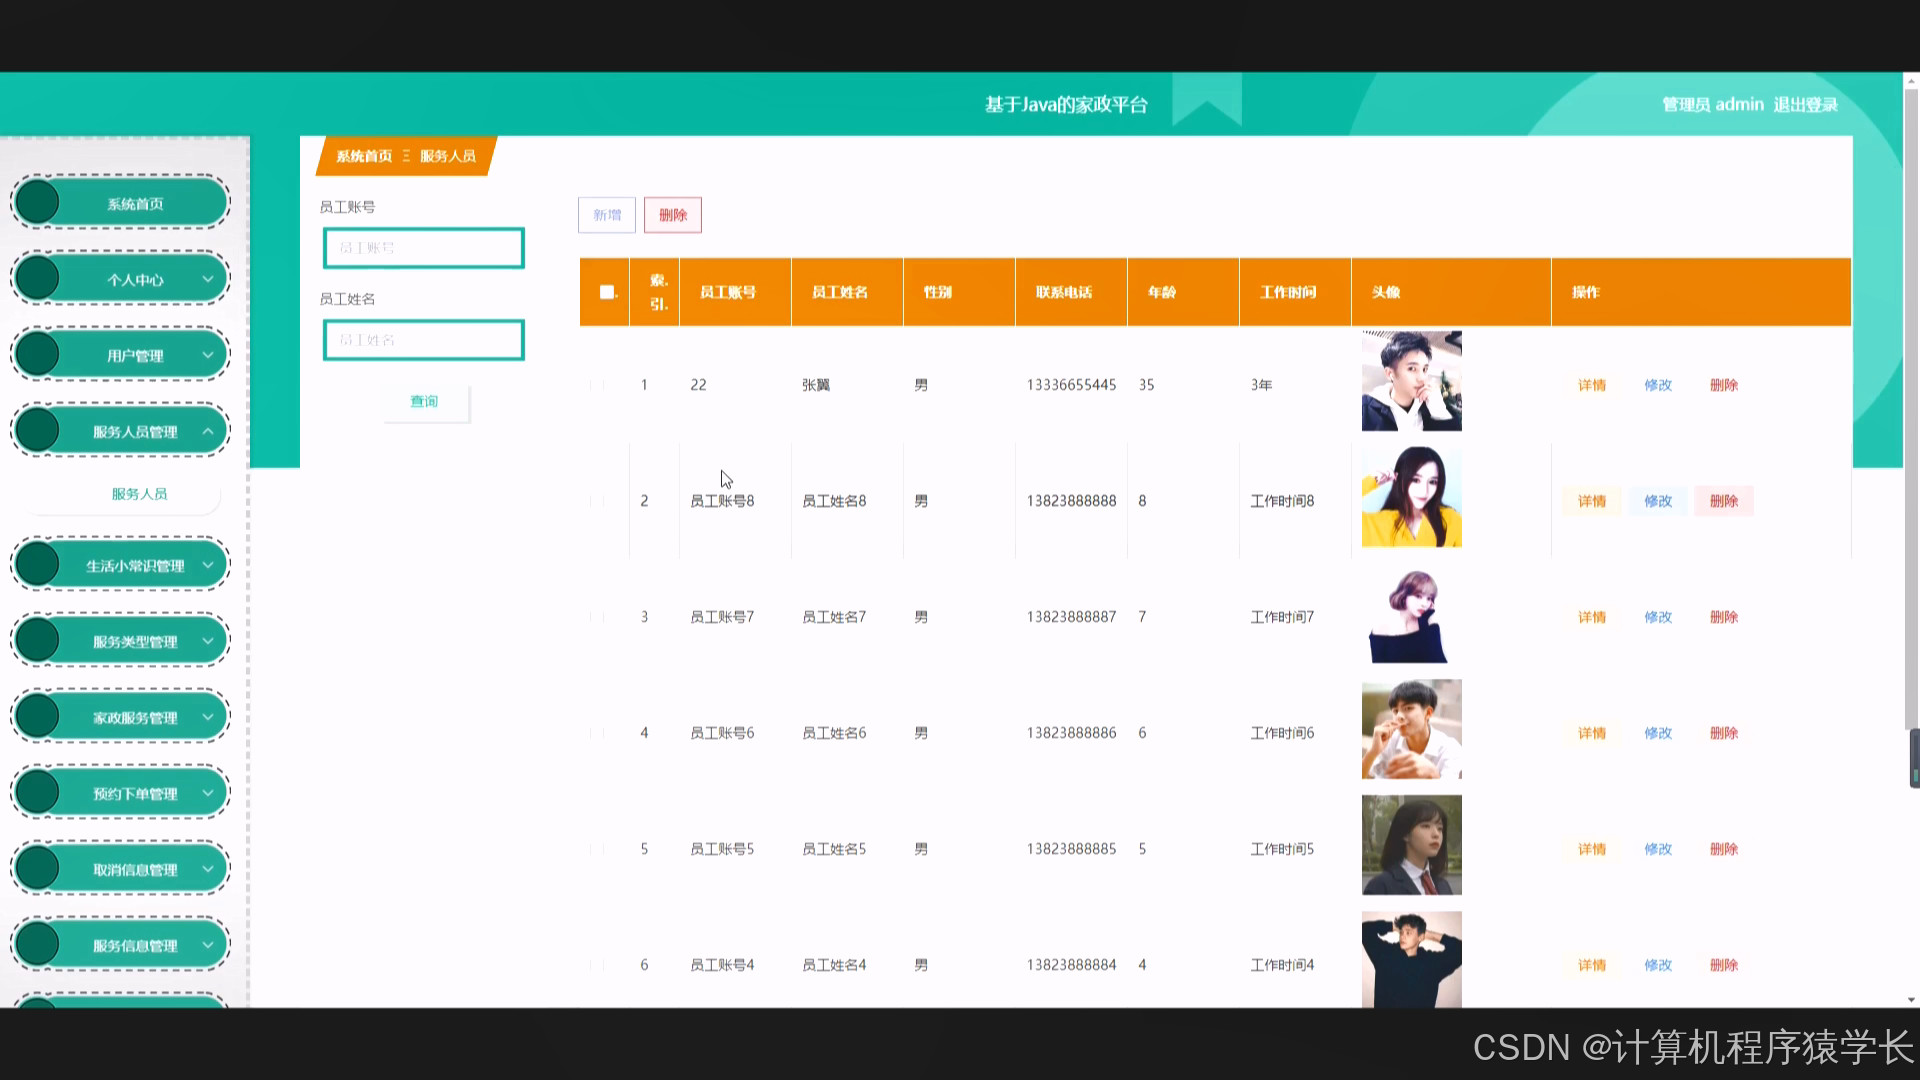
Task: Click the circle icon on 个人中心
Action: (38, 279)
